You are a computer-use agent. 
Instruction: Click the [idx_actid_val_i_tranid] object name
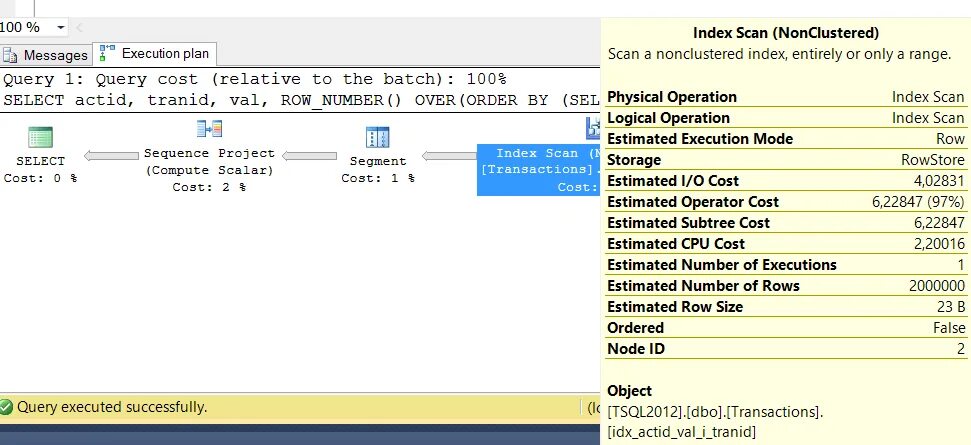pyautogui.click(x=682, y=432)
